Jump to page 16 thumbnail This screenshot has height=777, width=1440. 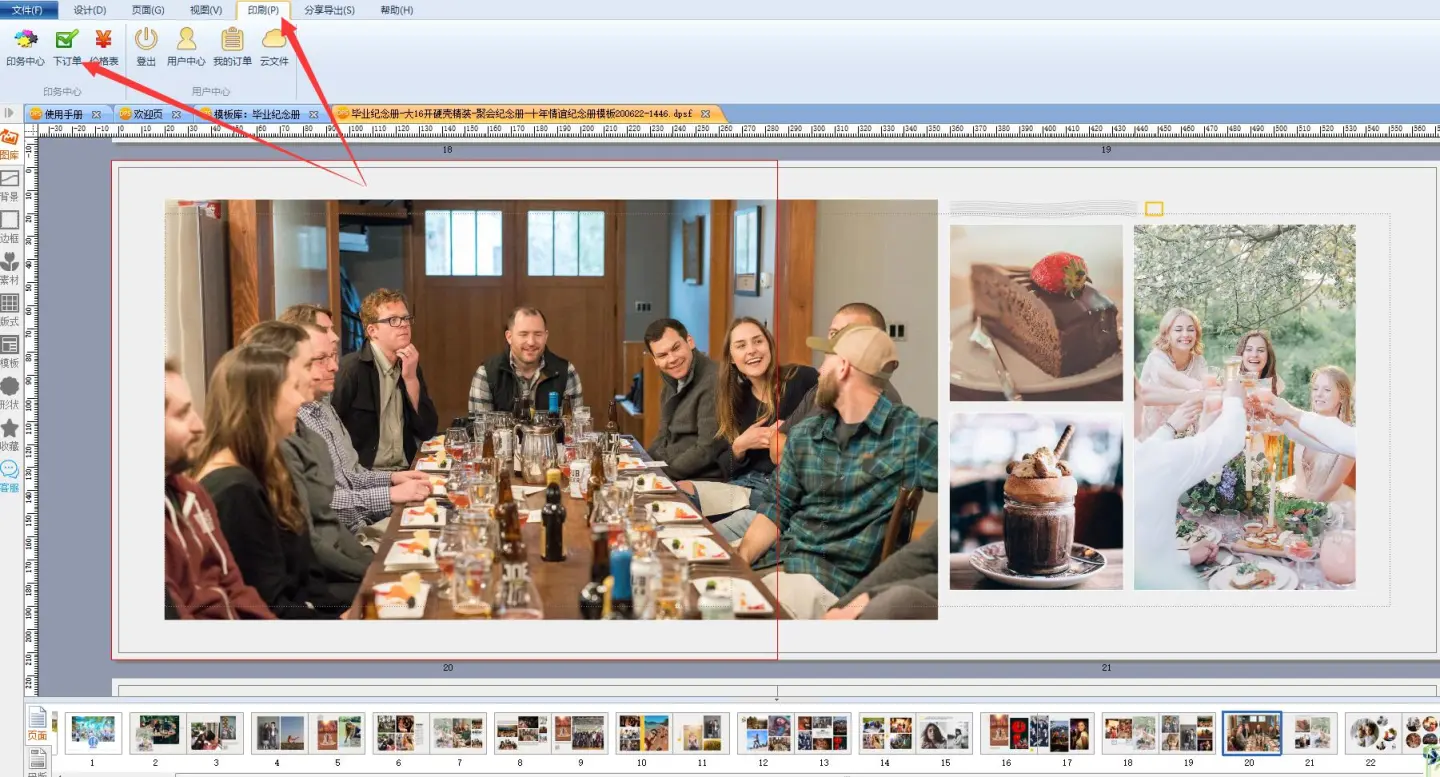click(x=1008, y=733)
